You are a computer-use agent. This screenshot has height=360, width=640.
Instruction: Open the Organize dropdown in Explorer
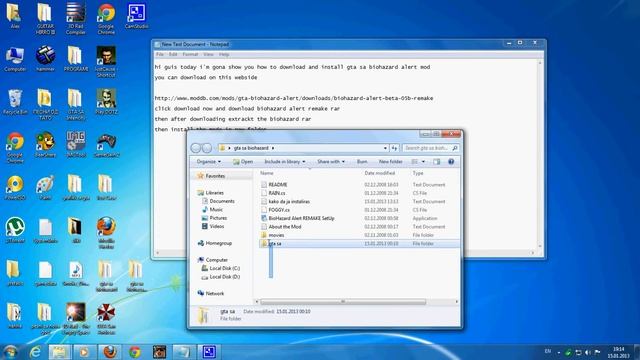209,162
